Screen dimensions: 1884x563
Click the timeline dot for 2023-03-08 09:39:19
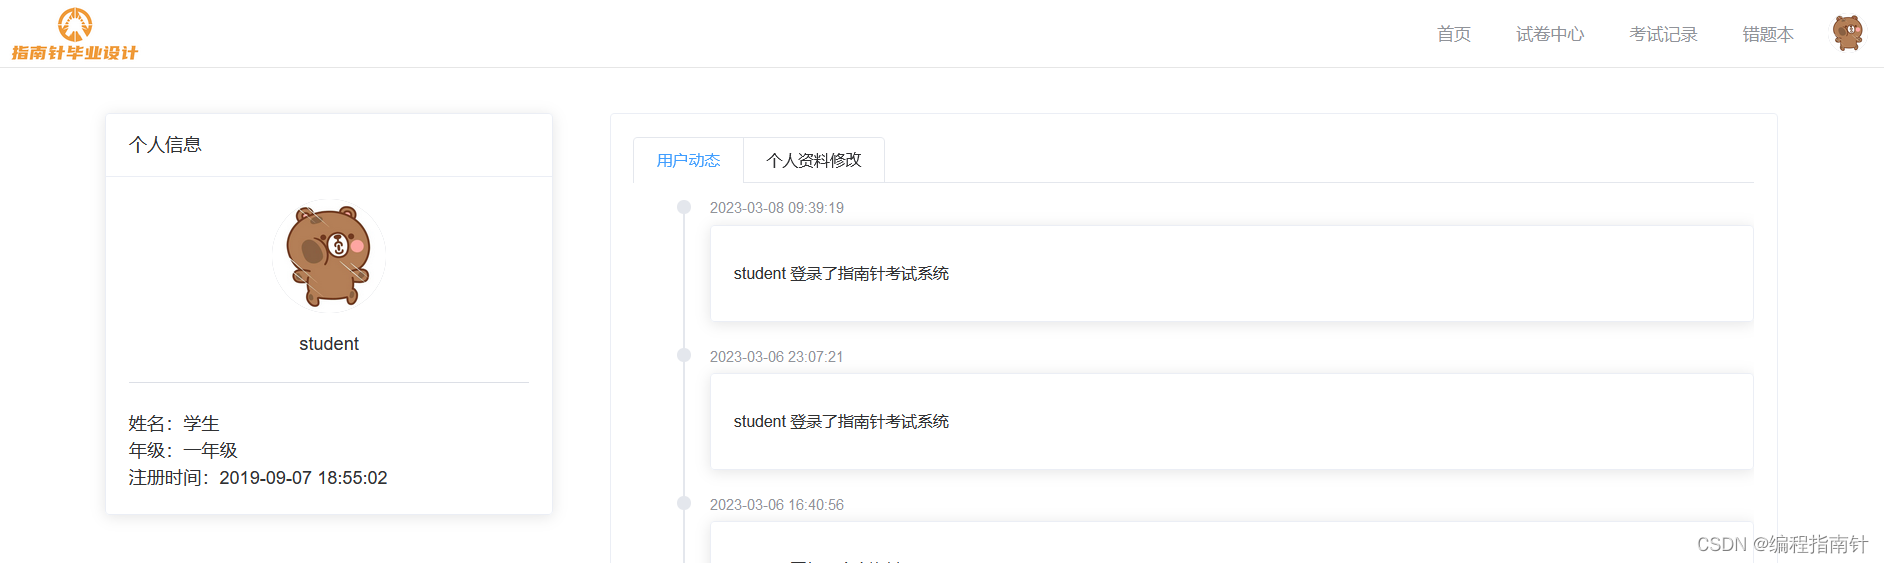point(684,207)
